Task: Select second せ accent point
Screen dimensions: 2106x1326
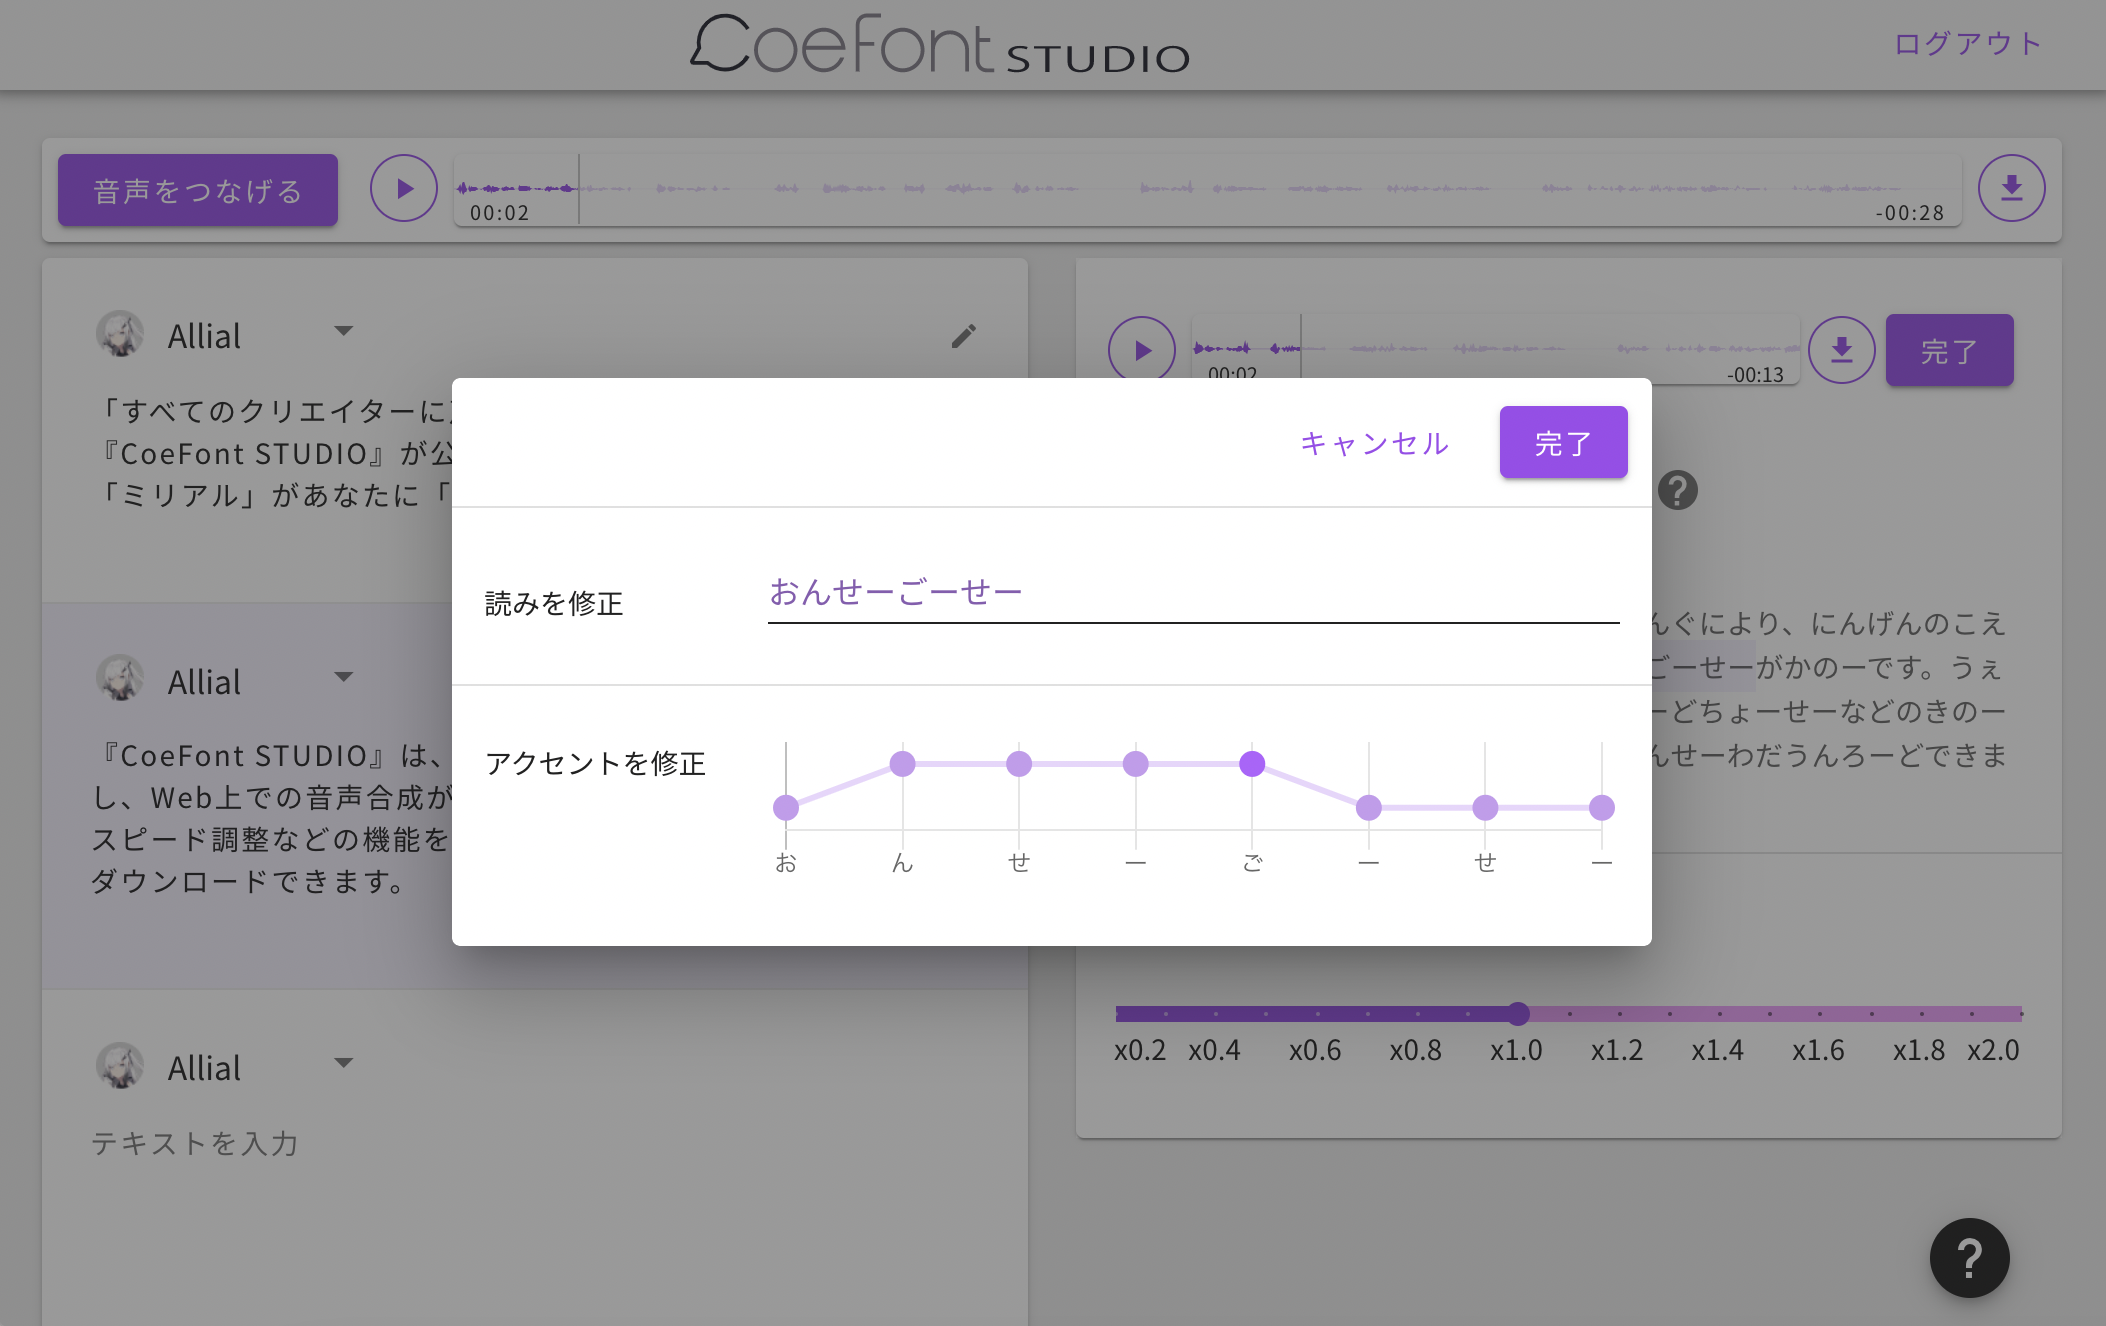Action: (x=1485, y=807)
